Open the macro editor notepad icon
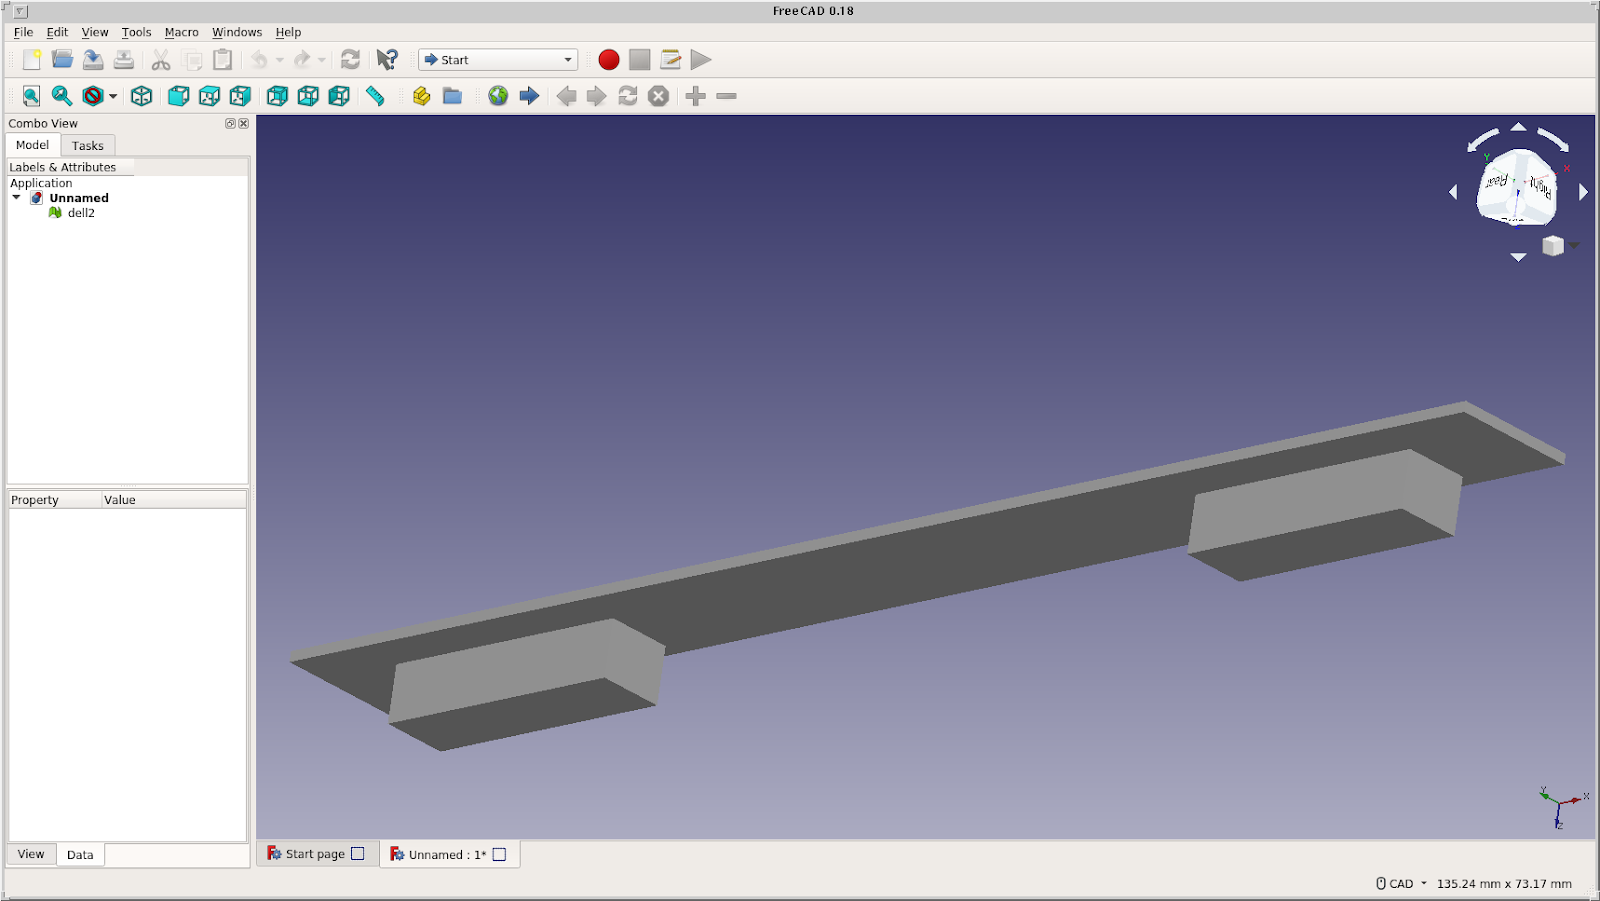Screen dimensions: 1600x901 (671, 60)
